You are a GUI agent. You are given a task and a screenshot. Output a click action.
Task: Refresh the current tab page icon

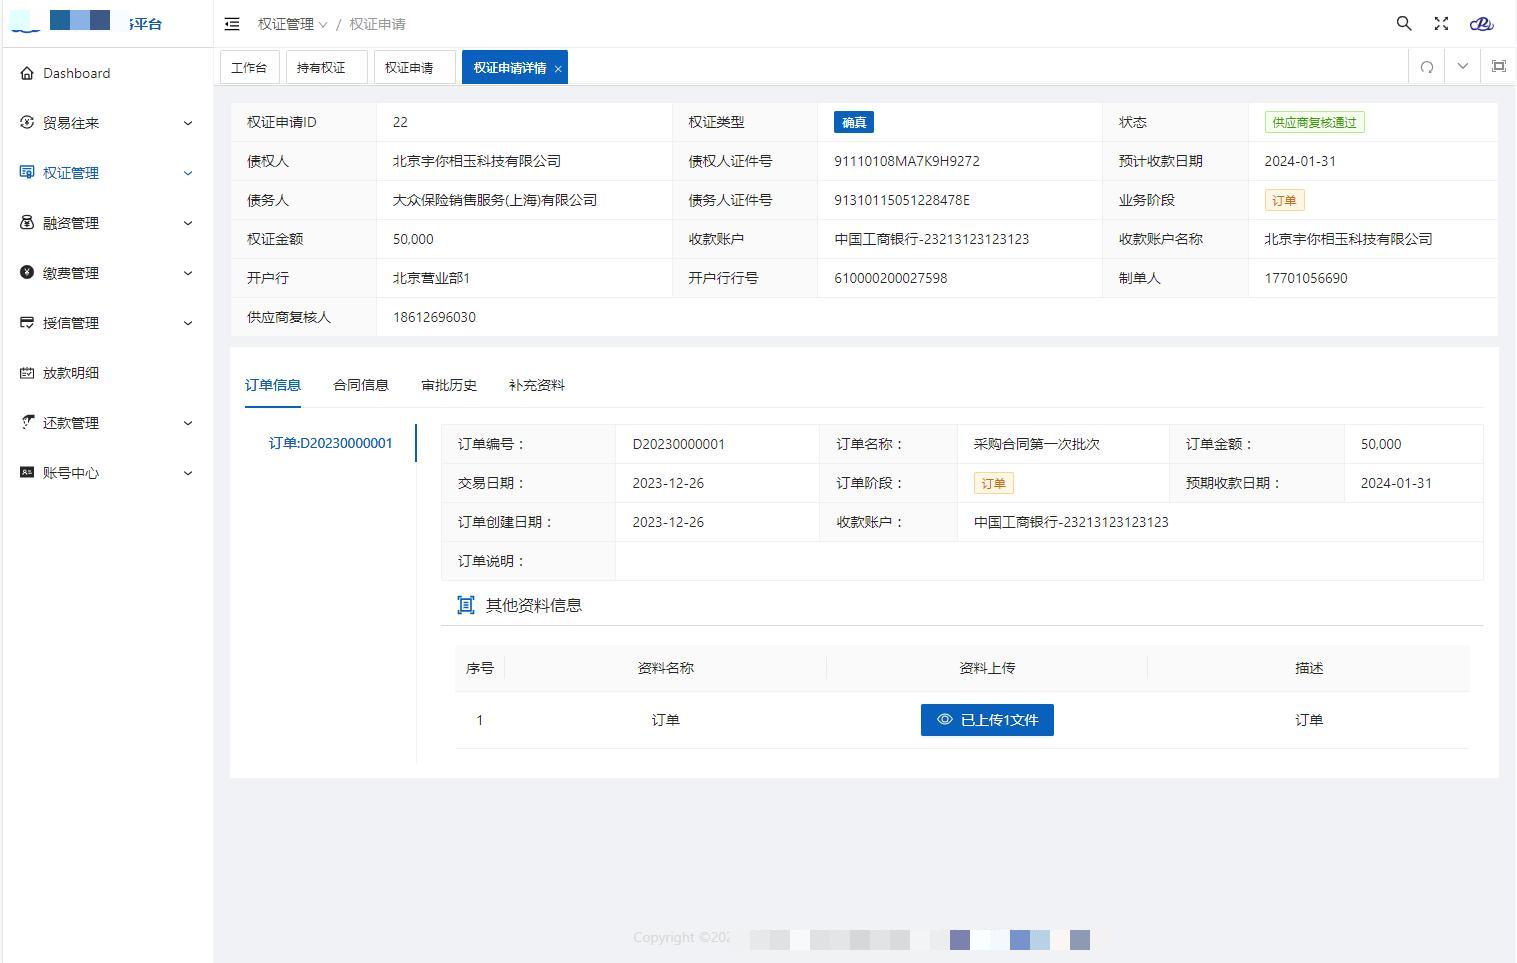pos(1427,67)
